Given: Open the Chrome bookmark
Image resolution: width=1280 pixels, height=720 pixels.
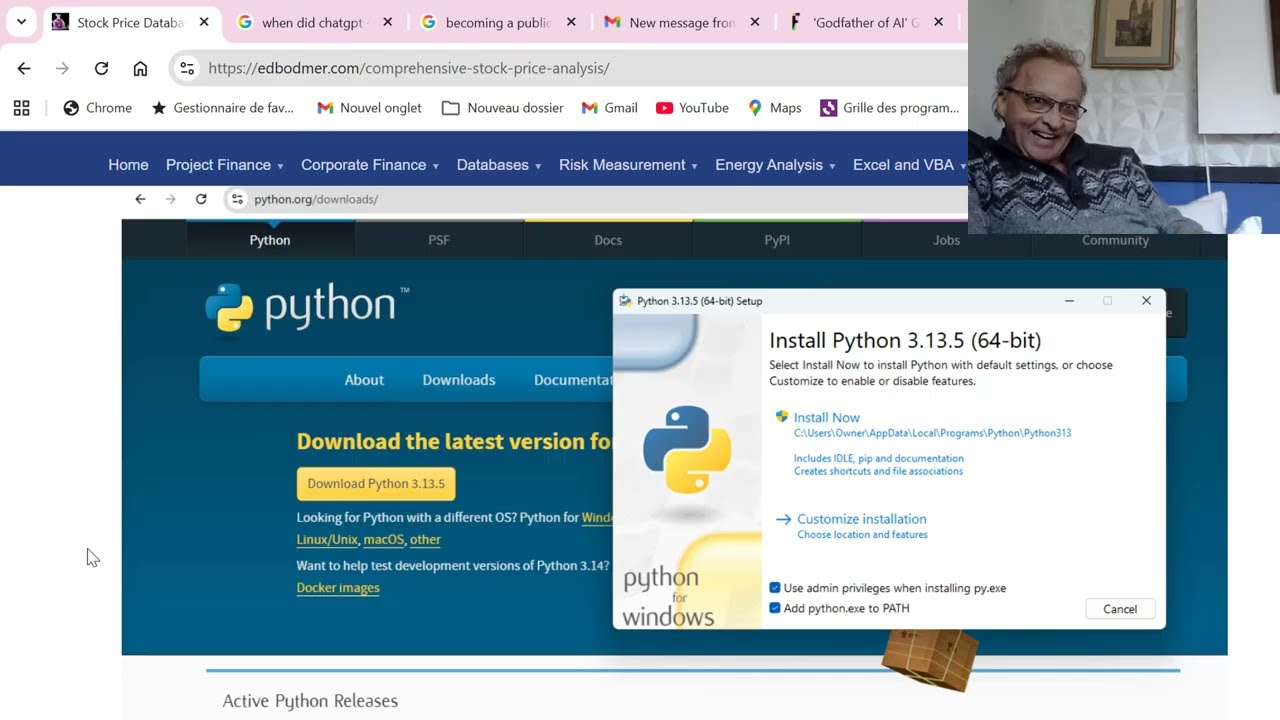Looking at the screenshot, I should [x=97, y=108].
